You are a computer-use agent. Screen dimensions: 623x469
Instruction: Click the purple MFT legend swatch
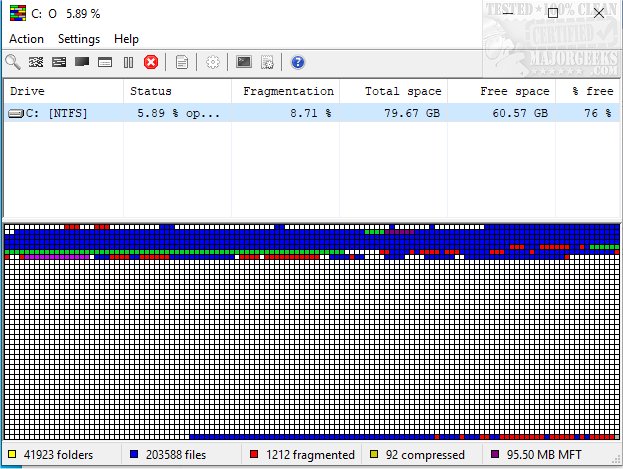tap(495, 455)
